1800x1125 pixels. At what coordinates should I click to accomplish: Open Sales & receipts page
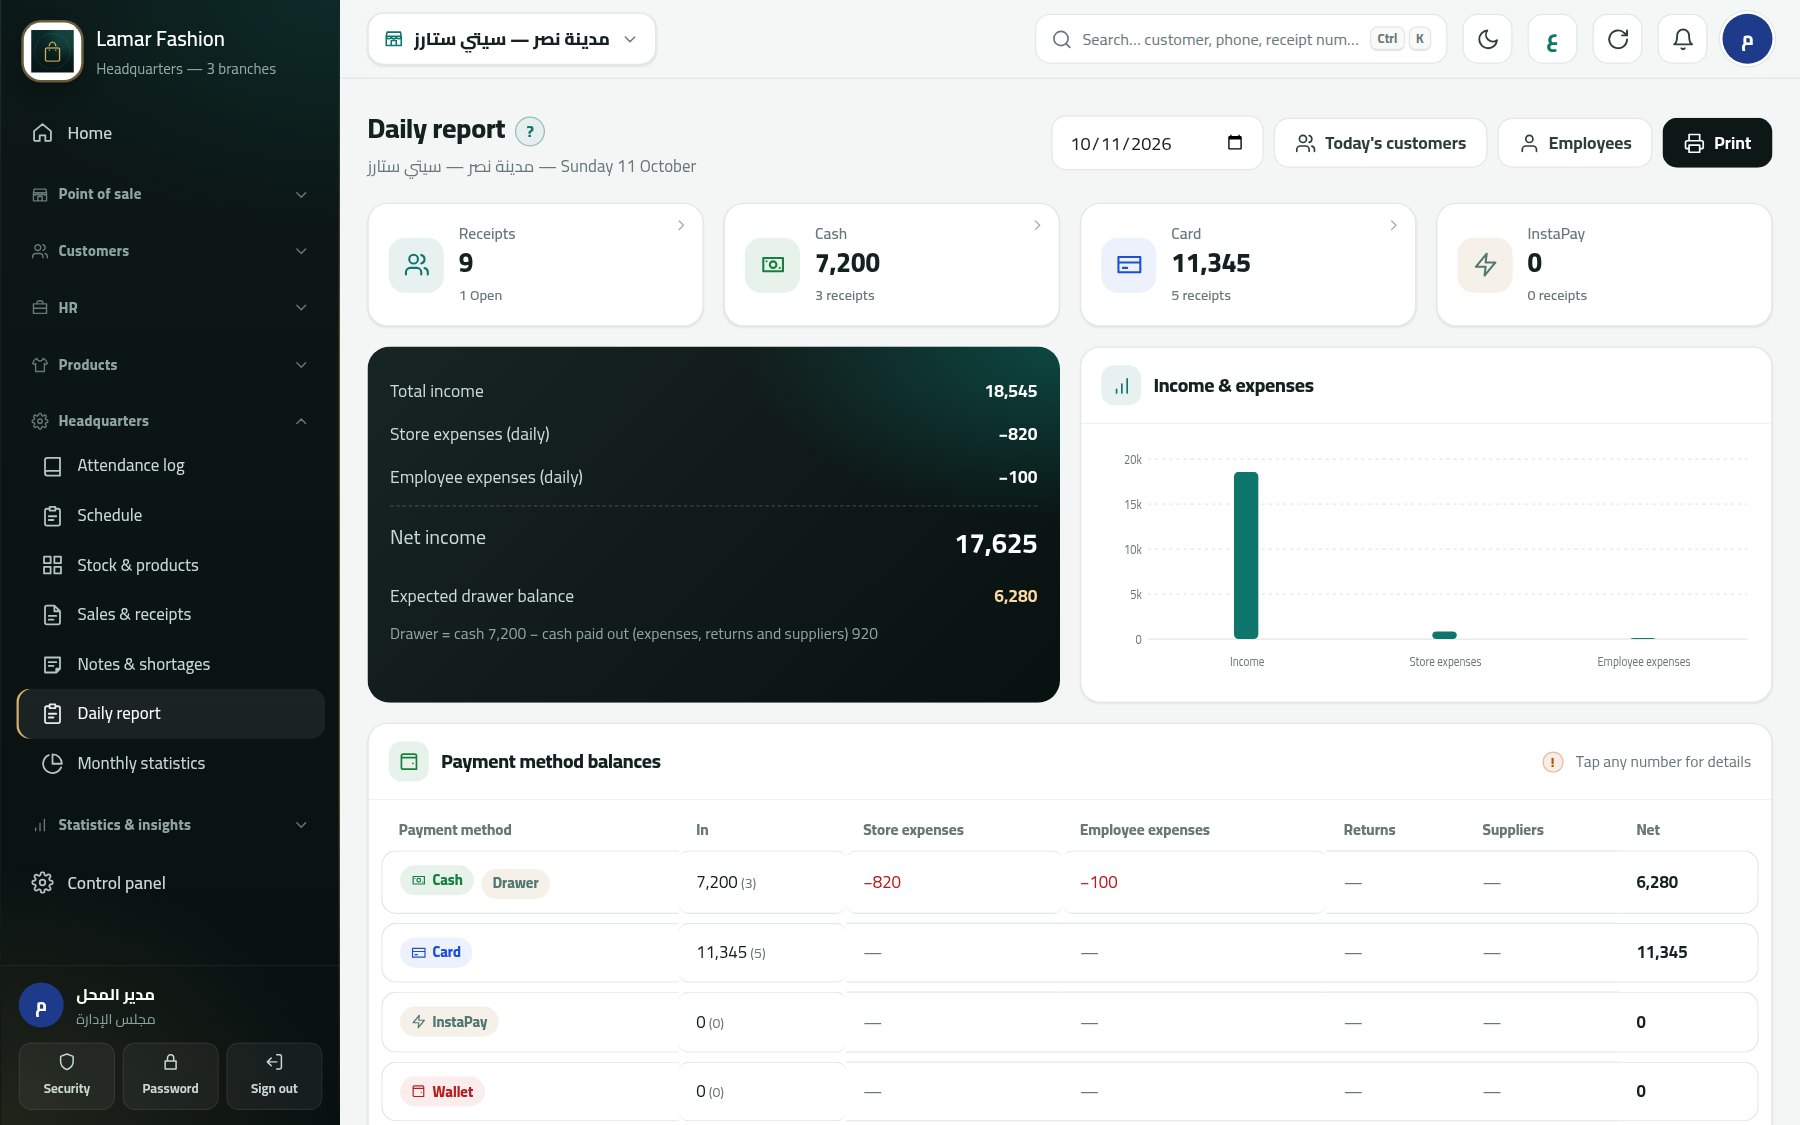(x=170, y=614)
